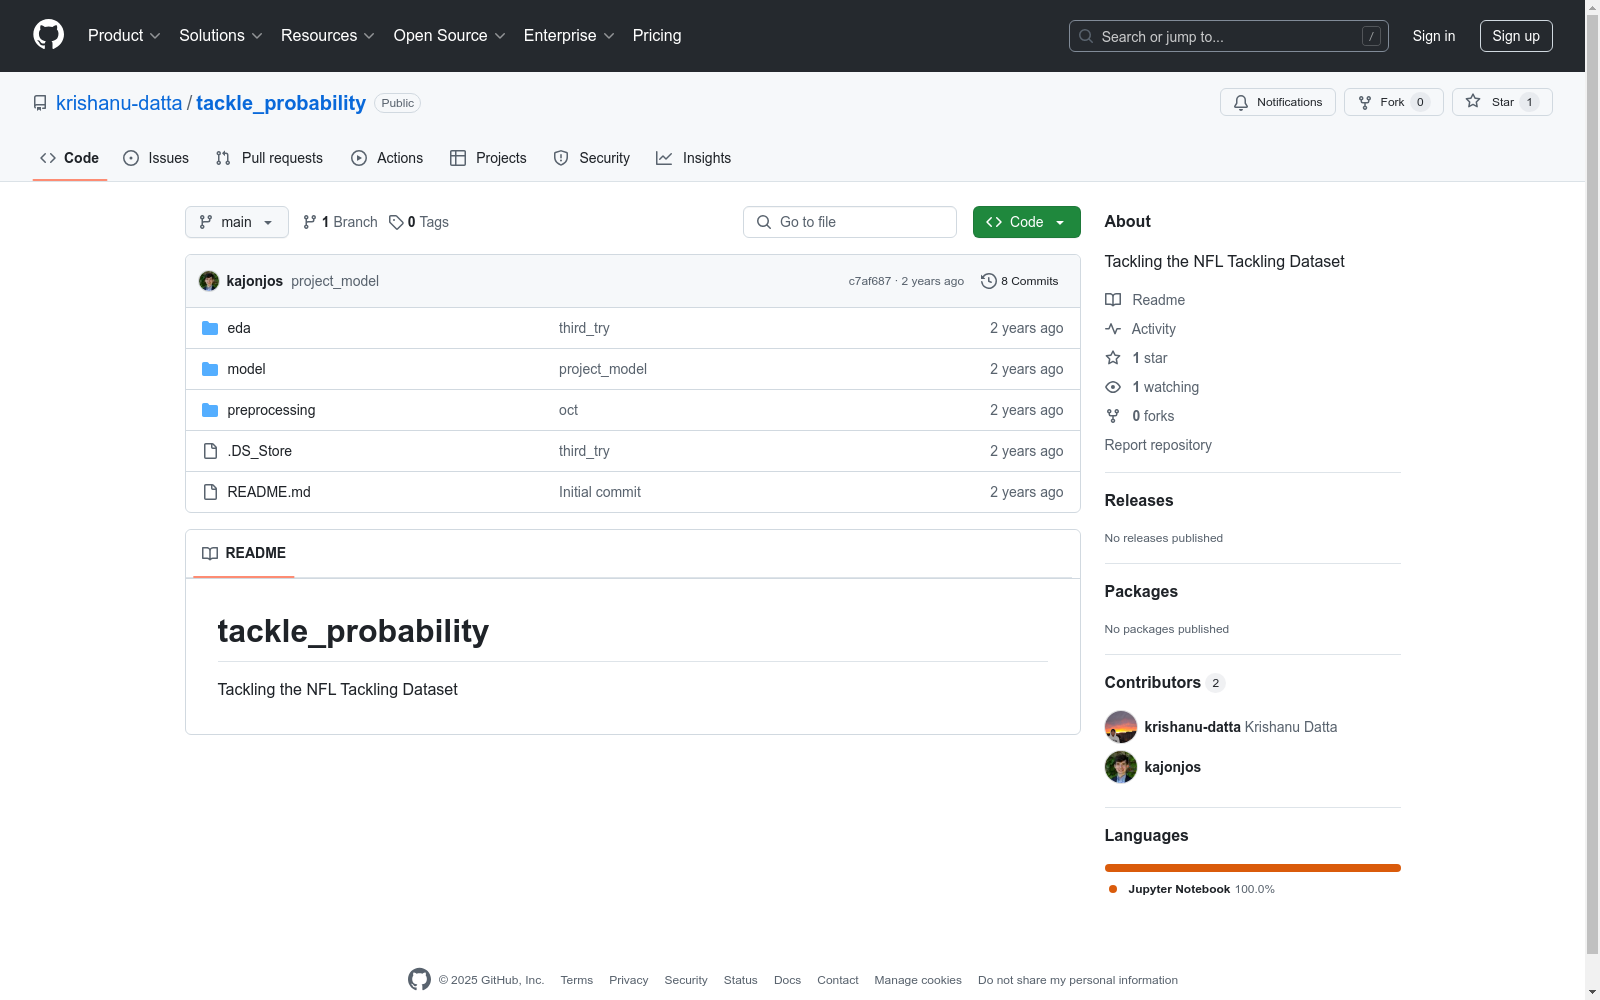Image resolution: width=1600 pixels, height=1000 pixels.
Task: Open the Contributors heading link
Action: 1165,682
